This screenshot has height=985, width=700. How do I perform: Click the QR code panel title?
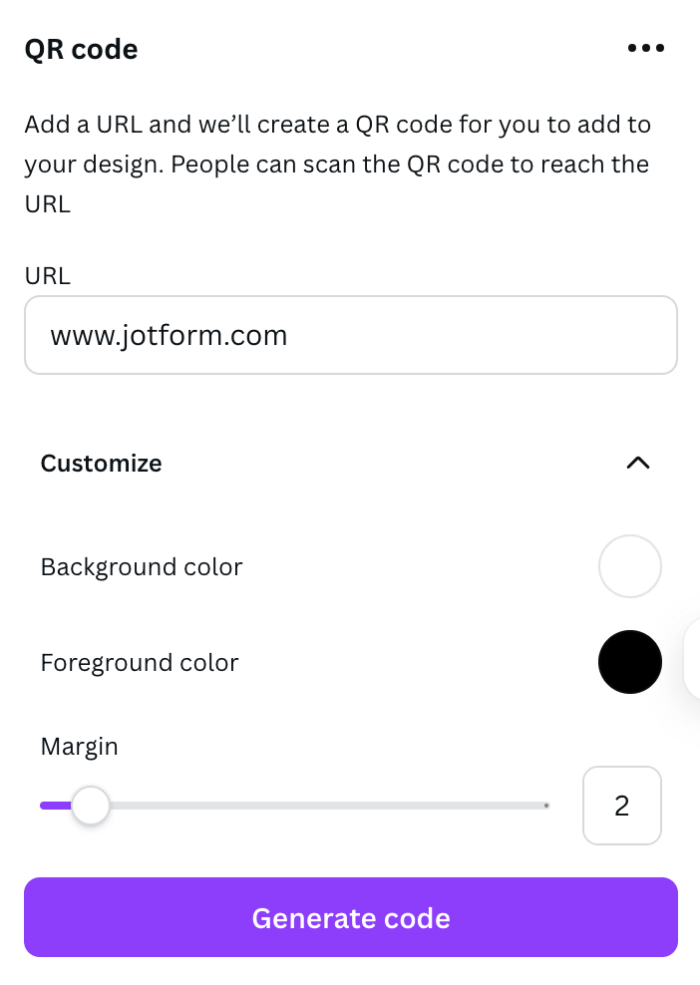pos(81,48)
